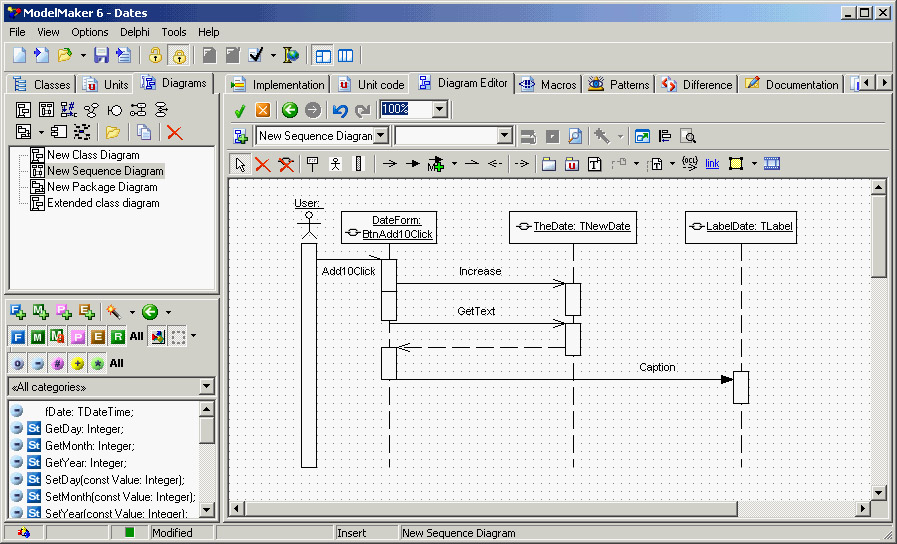Toggle the Fields 'F' member filter

click(x=18, y=337)
